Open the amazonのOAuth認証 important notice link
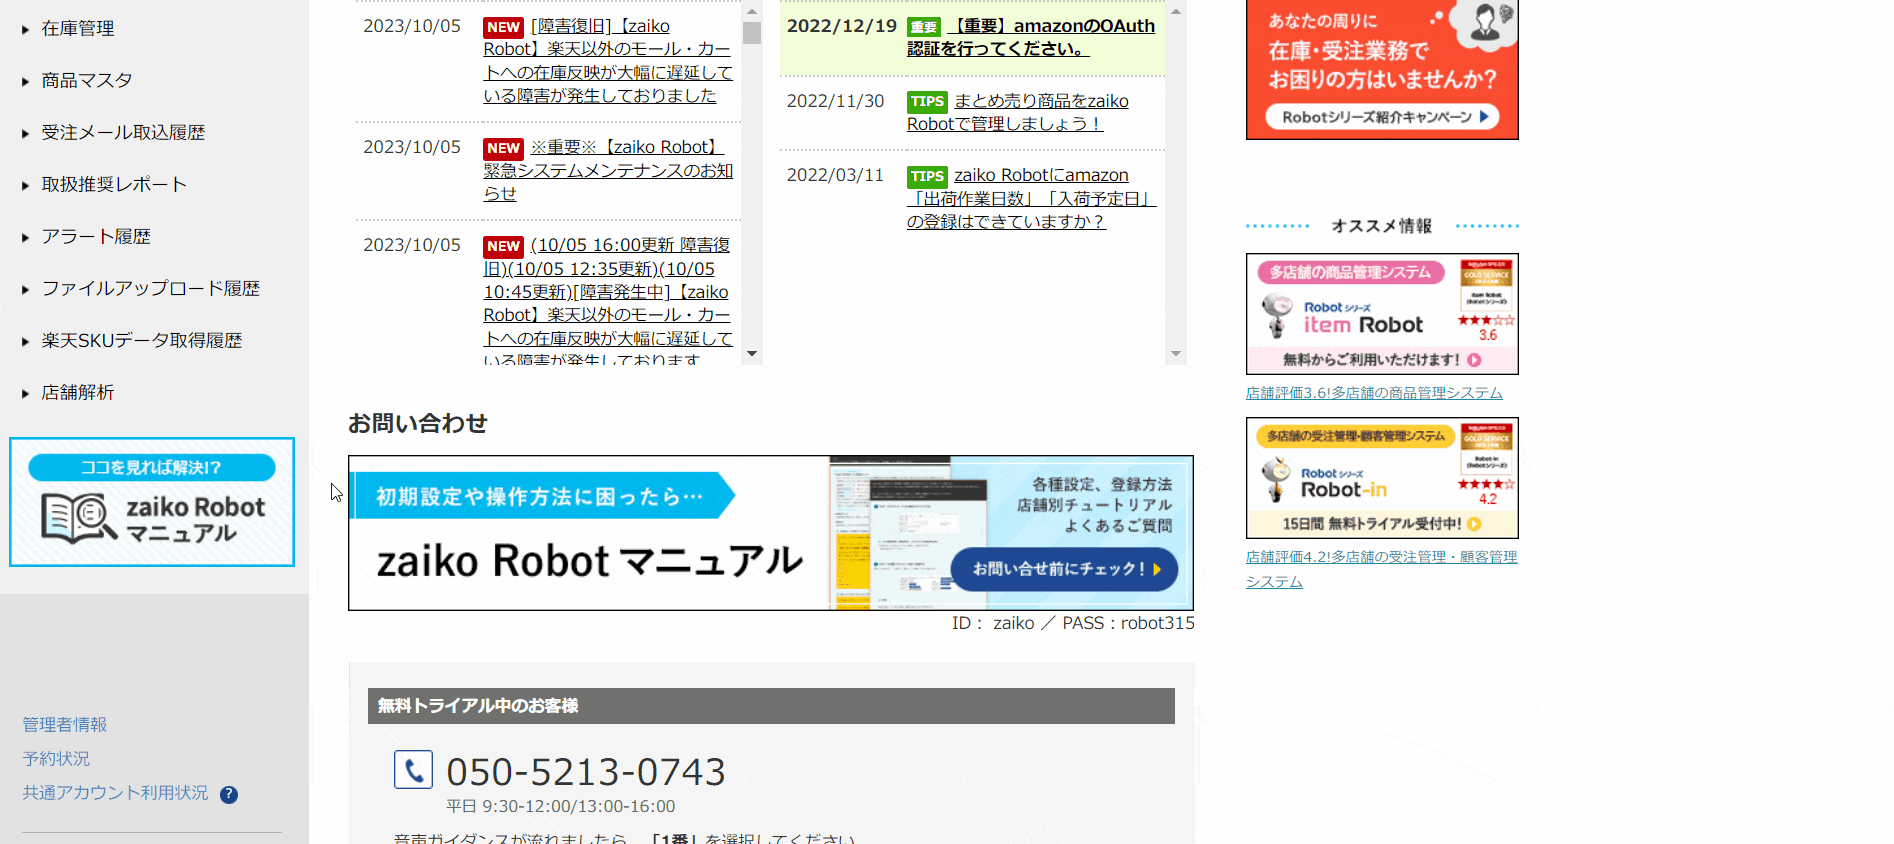 (1031, 37)
